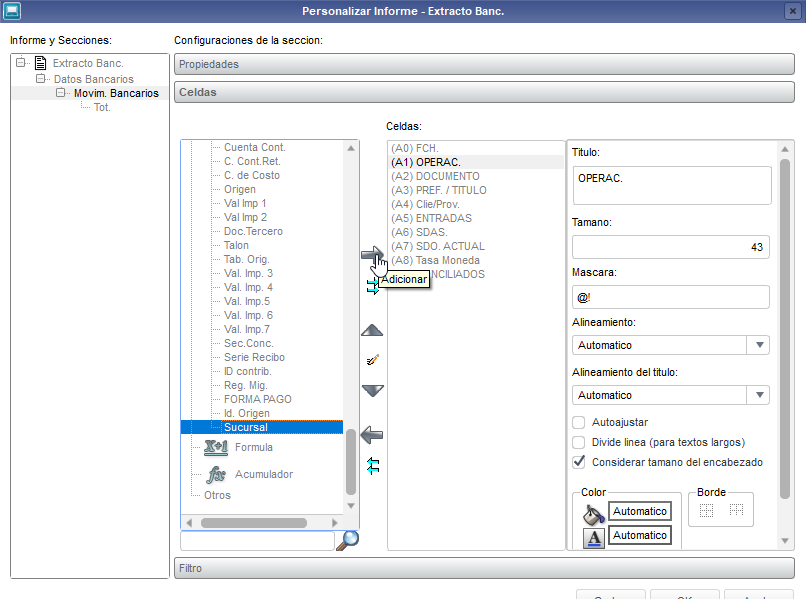Uncheck Considerar tamano del encabezado
Viewport: 806px width, 599px height.
[579, 462]
